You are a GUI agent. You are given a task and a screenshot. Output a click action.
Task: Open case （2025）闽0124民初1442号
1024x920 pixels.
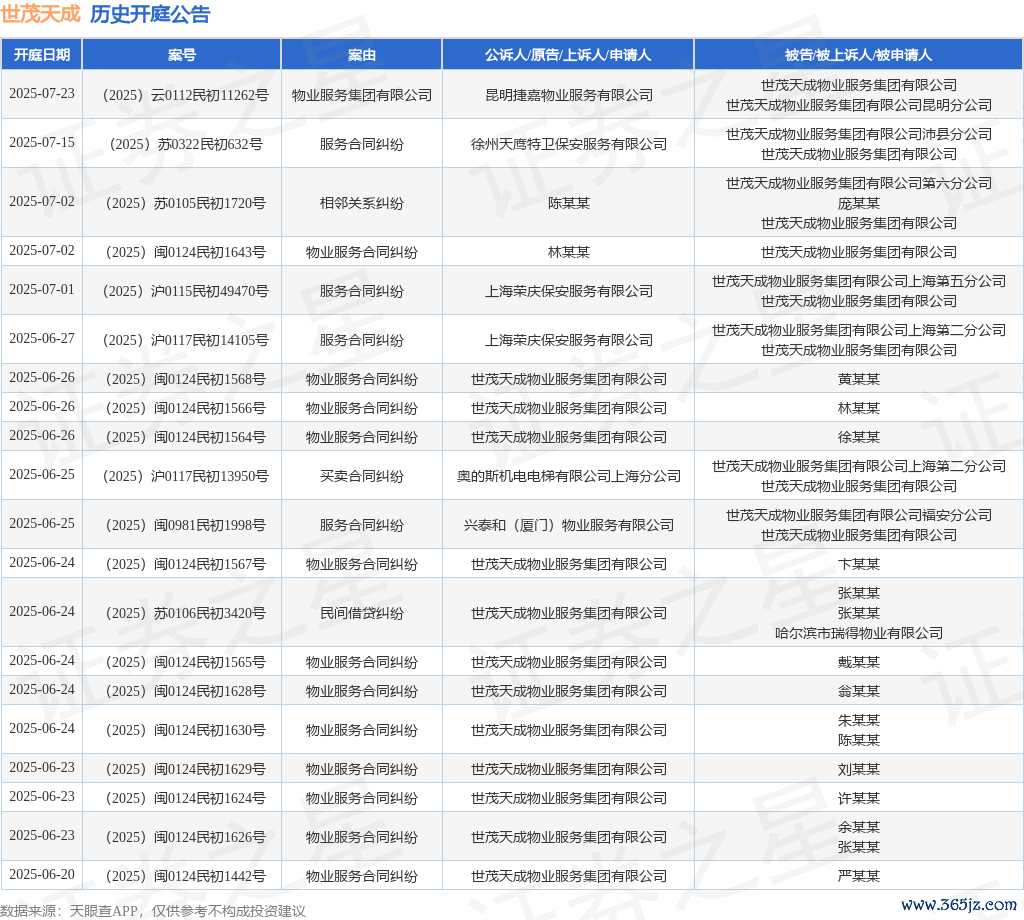(182, 876)
